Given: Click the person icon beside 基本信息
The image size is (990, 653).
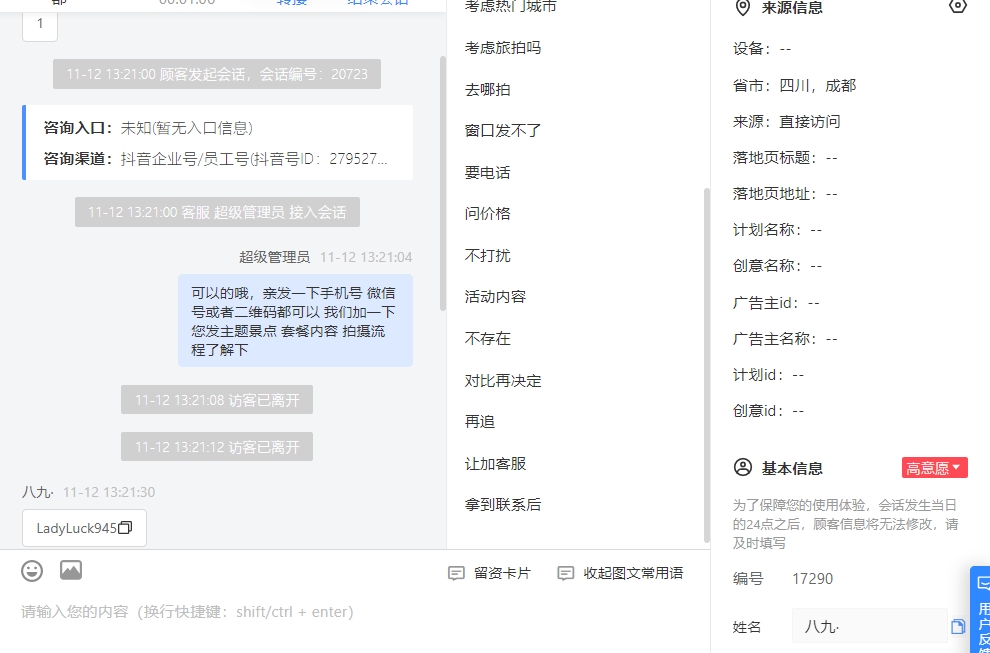Looking at the screenshot, I should click(743, 467).
